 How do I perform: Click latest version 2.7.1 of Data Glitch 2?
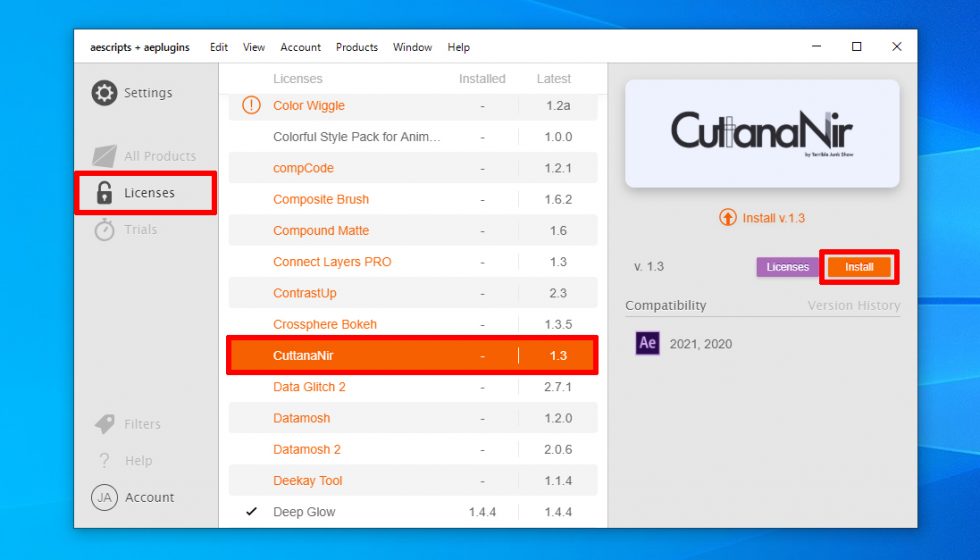pos(558,387)
